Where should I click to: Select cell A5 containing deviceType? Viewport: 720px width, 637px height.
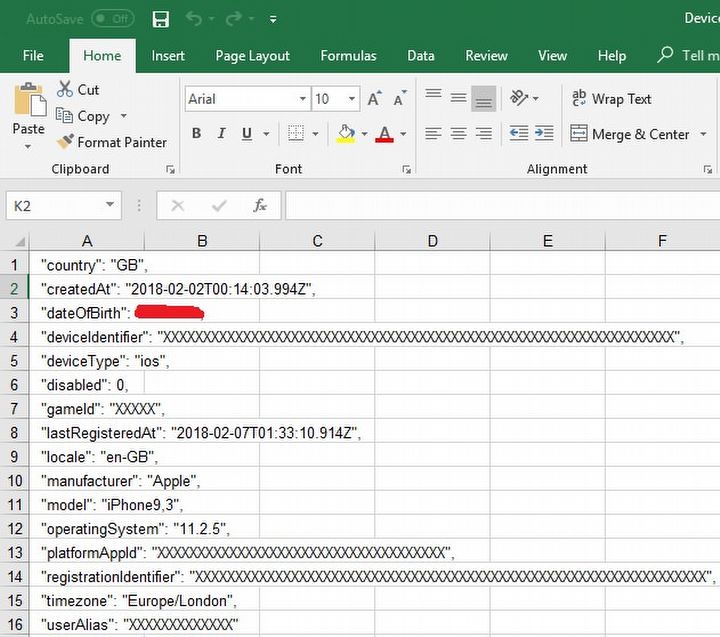pyautogui.click(x=87, y=361)
